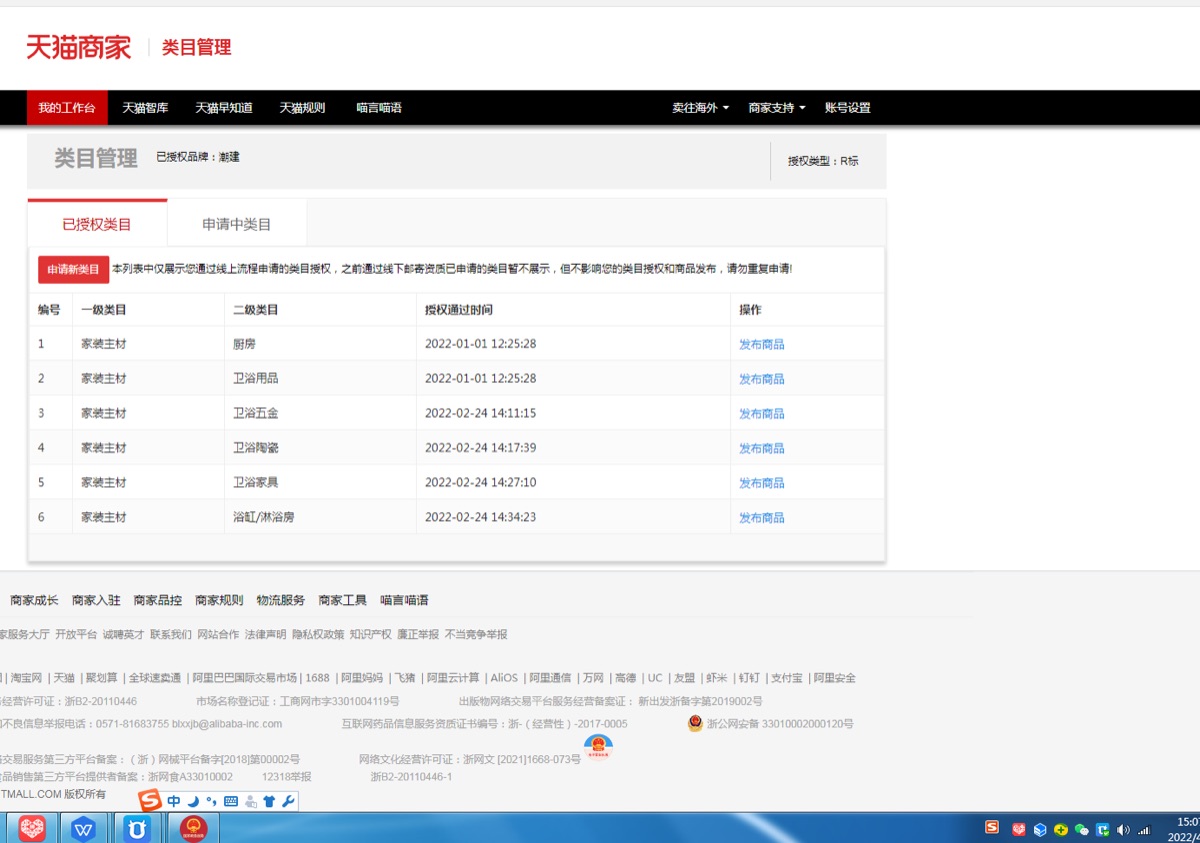Click the red 申请新类目 button
Image resolution: width=1200 pixels, height=843 pixels.
click(x=74, y=270)
